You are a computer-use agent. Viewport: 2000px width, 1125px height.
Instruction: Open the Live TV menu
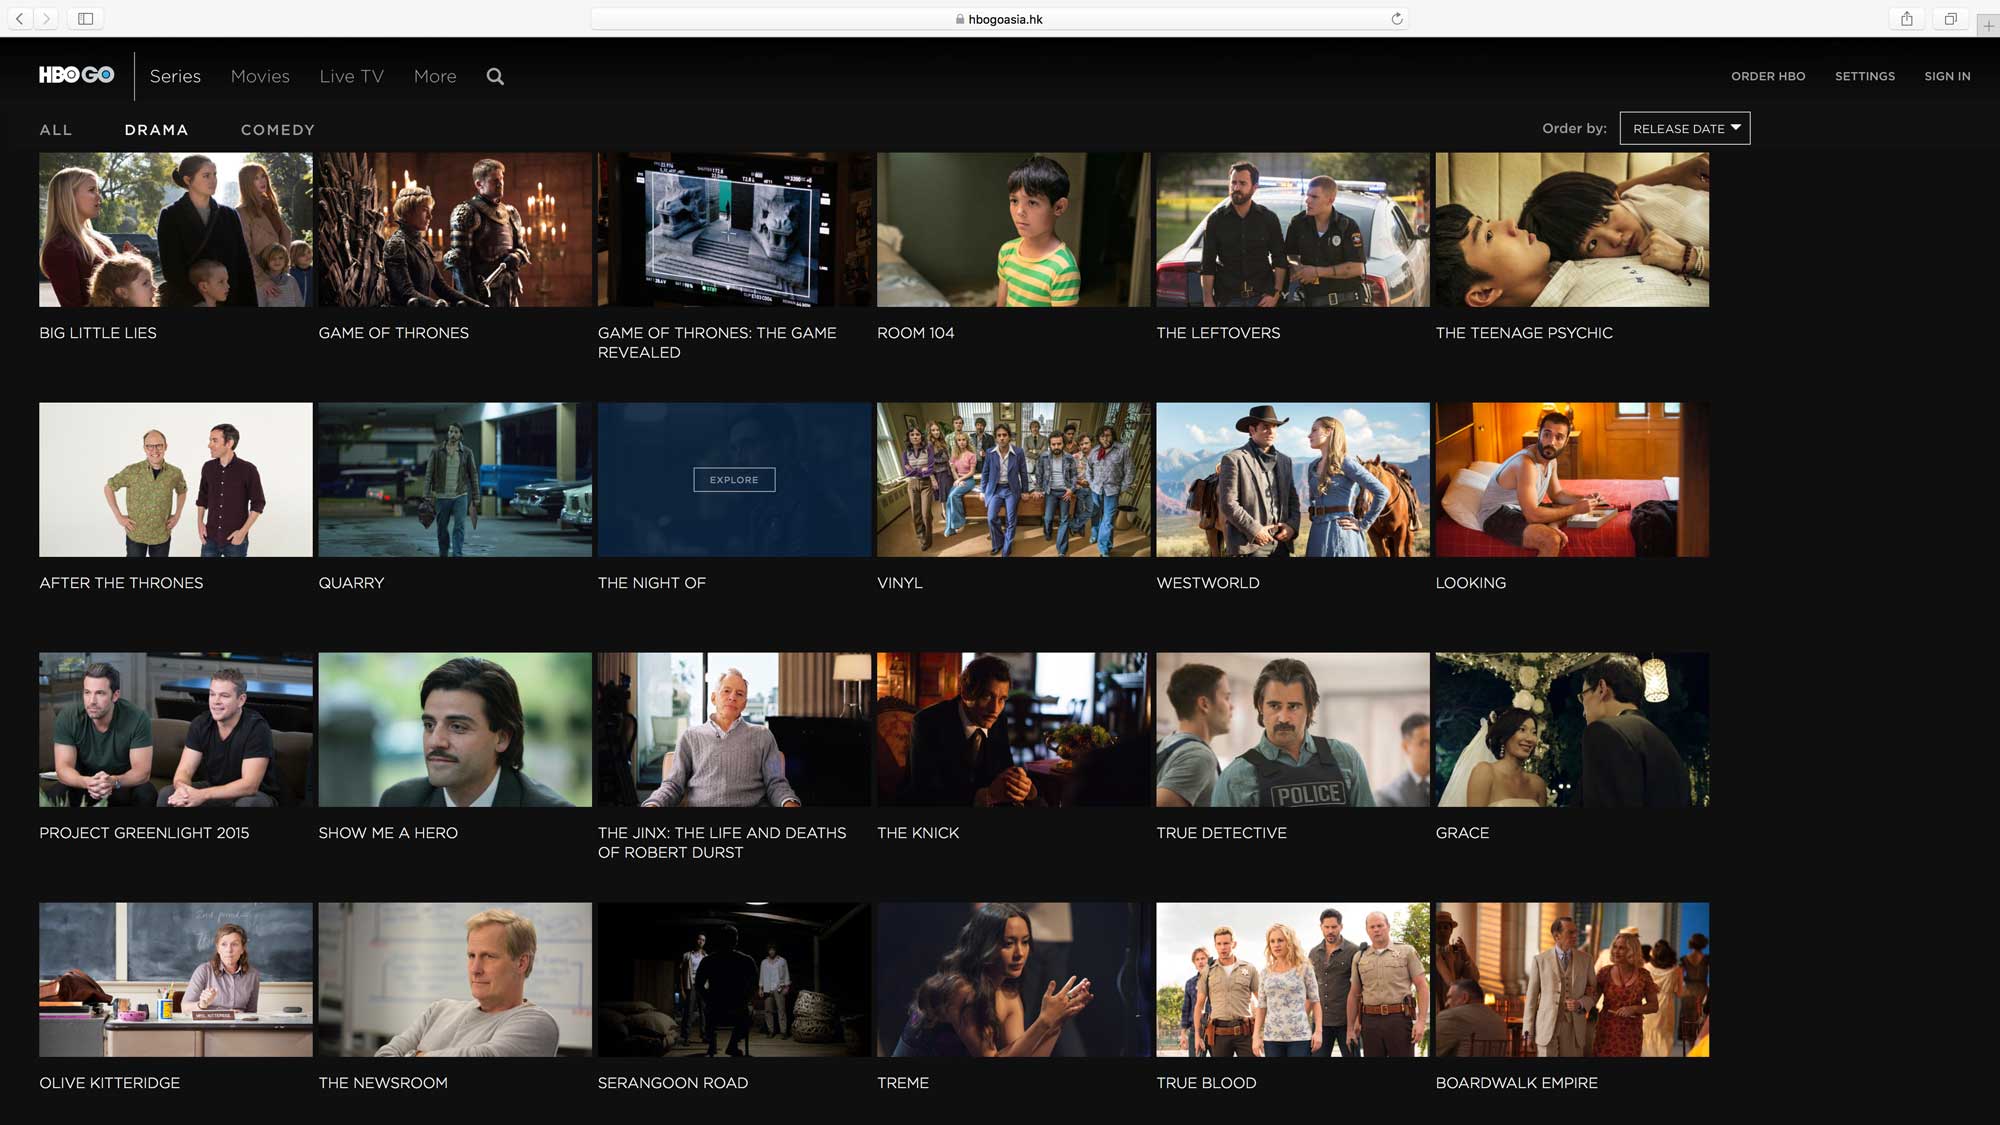point(351,76)
